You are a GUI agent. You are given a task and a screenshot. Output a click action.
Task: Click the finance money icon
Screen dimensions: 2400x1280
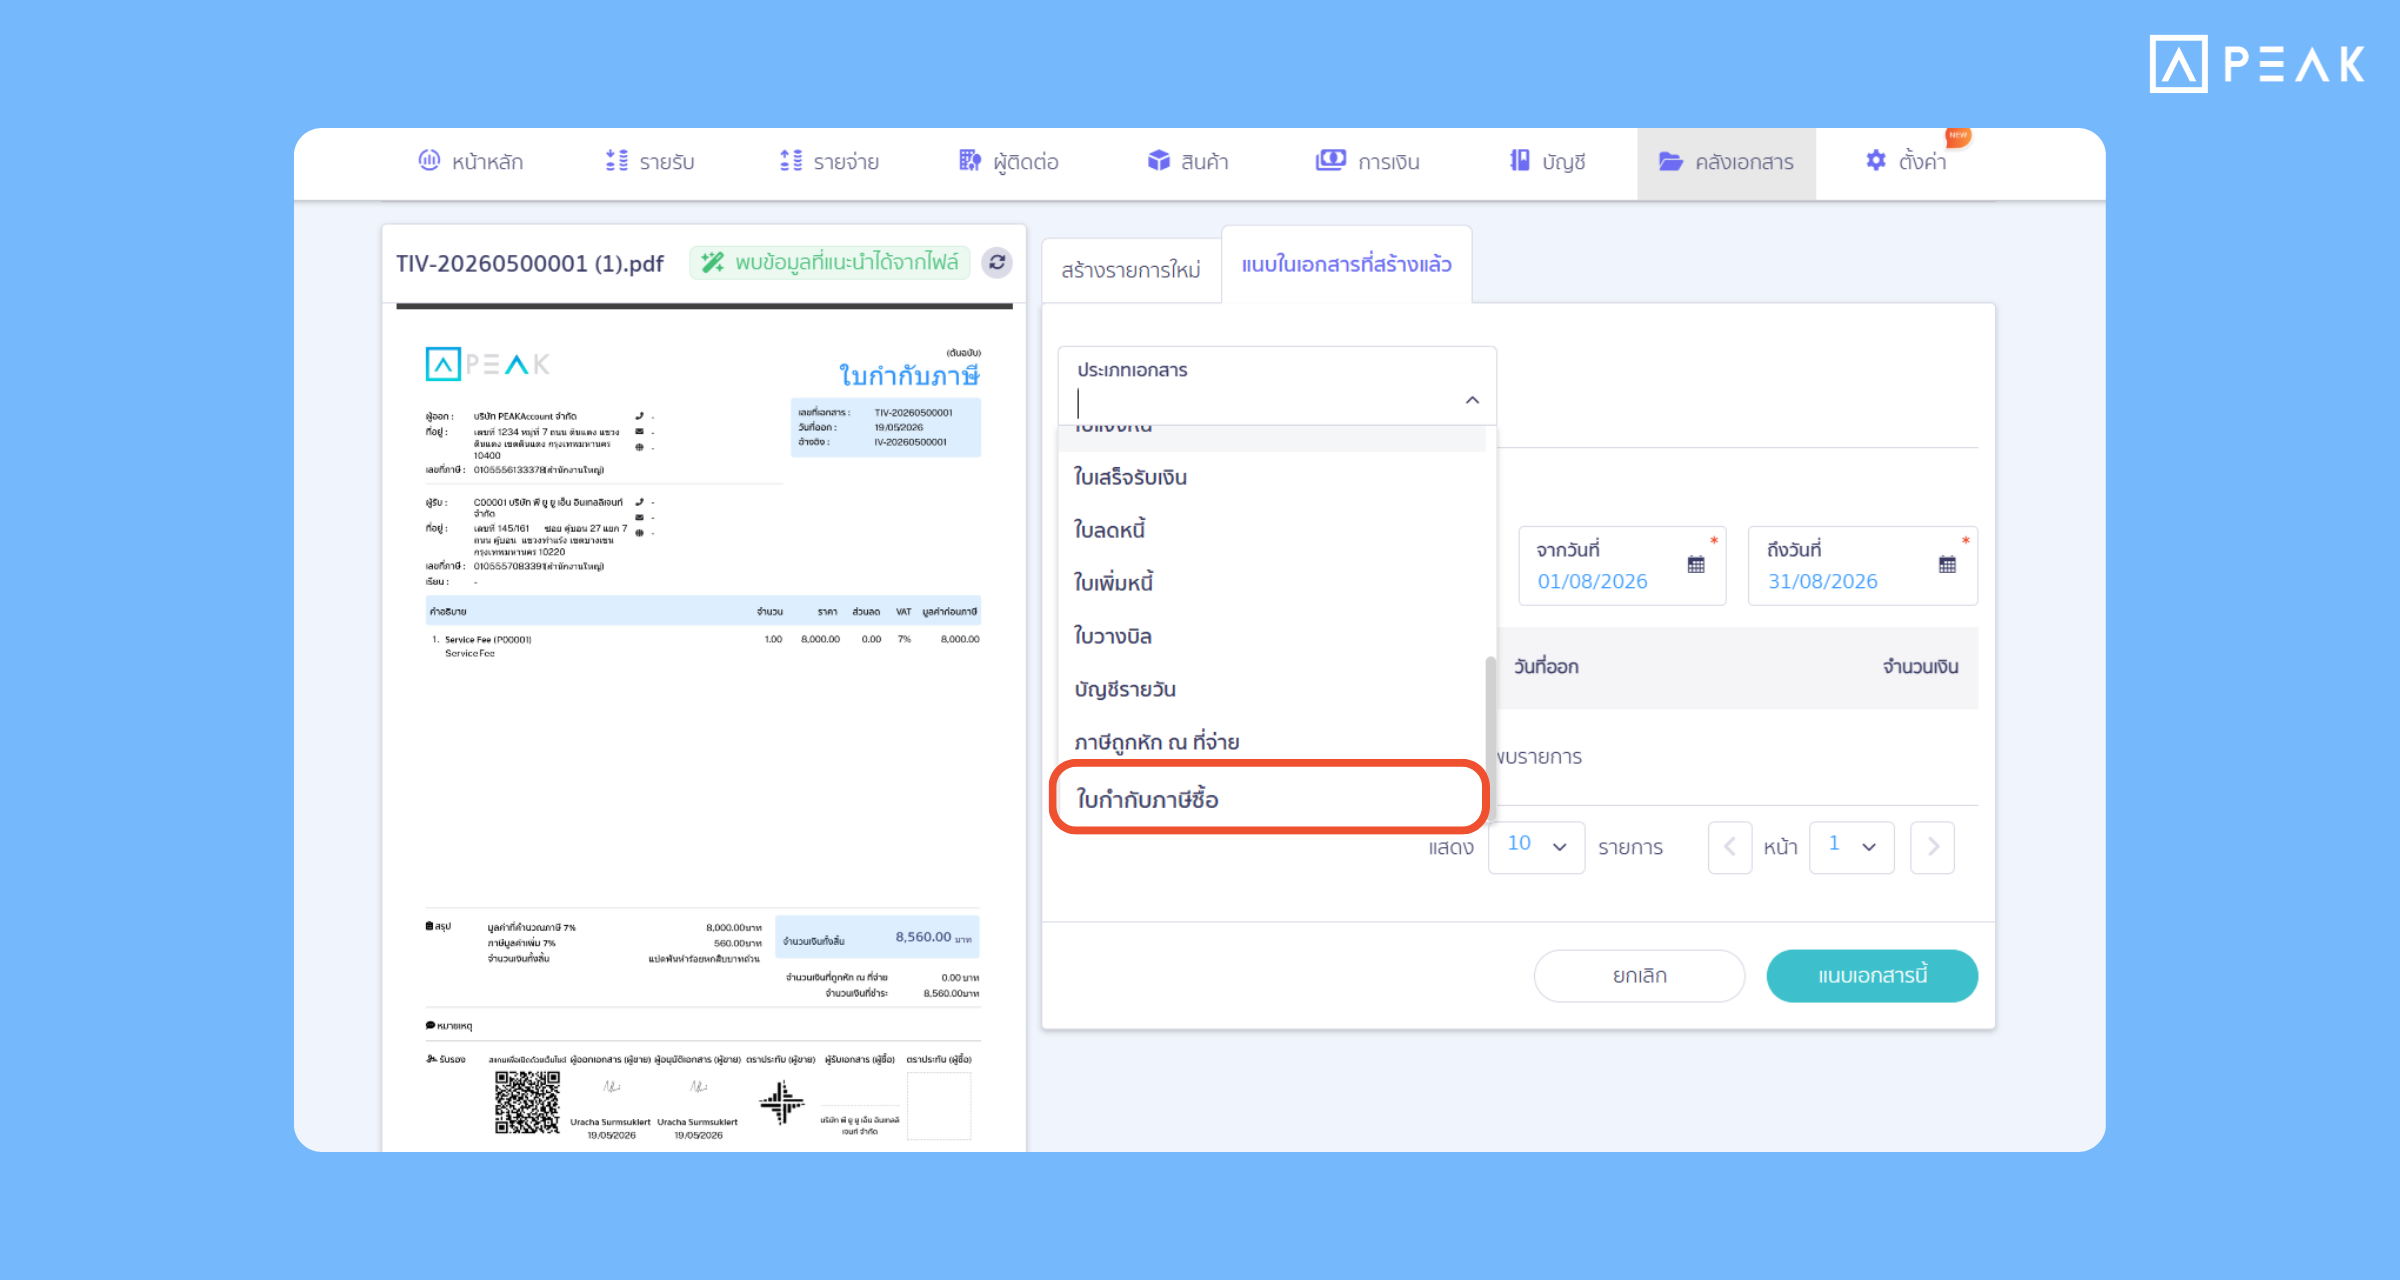1330,160
